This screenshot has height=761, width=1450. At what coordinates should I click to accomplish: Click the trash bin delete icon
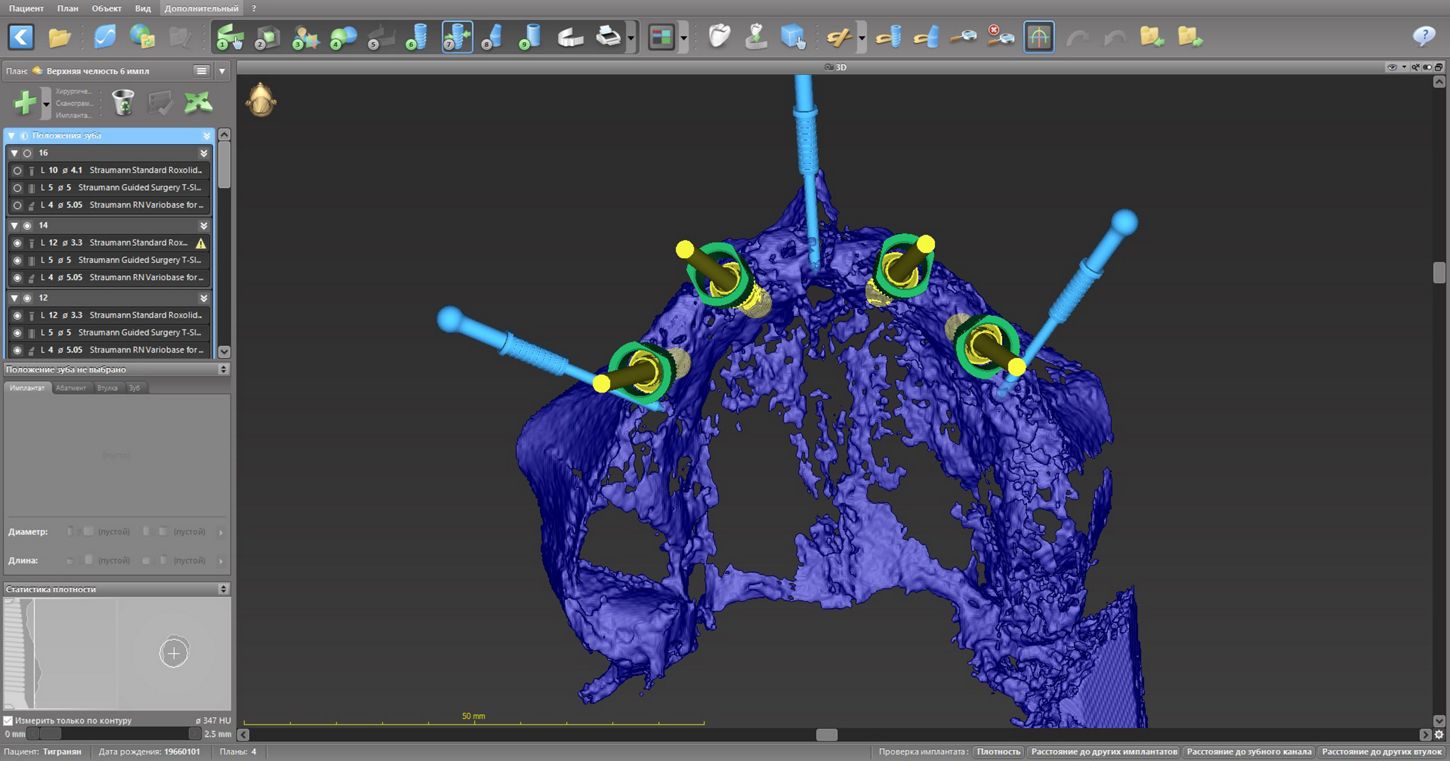point(122,102)
